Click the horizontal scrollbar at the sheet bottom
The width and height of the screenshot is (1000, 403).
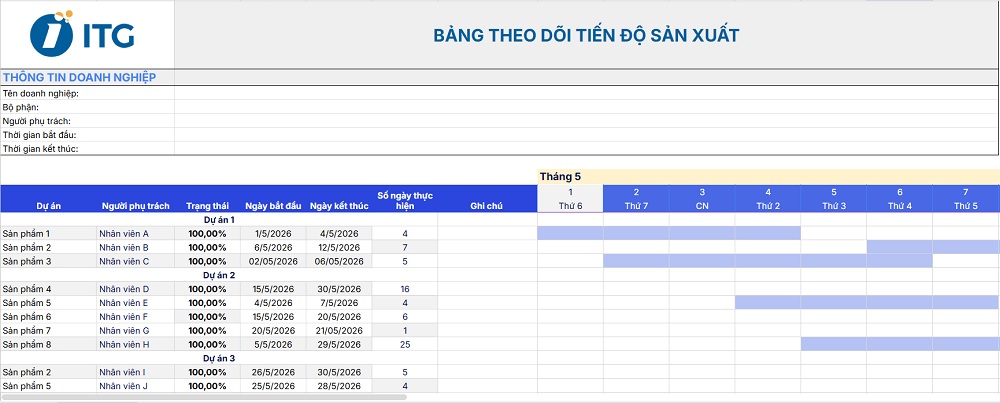[x=204, y=397]
